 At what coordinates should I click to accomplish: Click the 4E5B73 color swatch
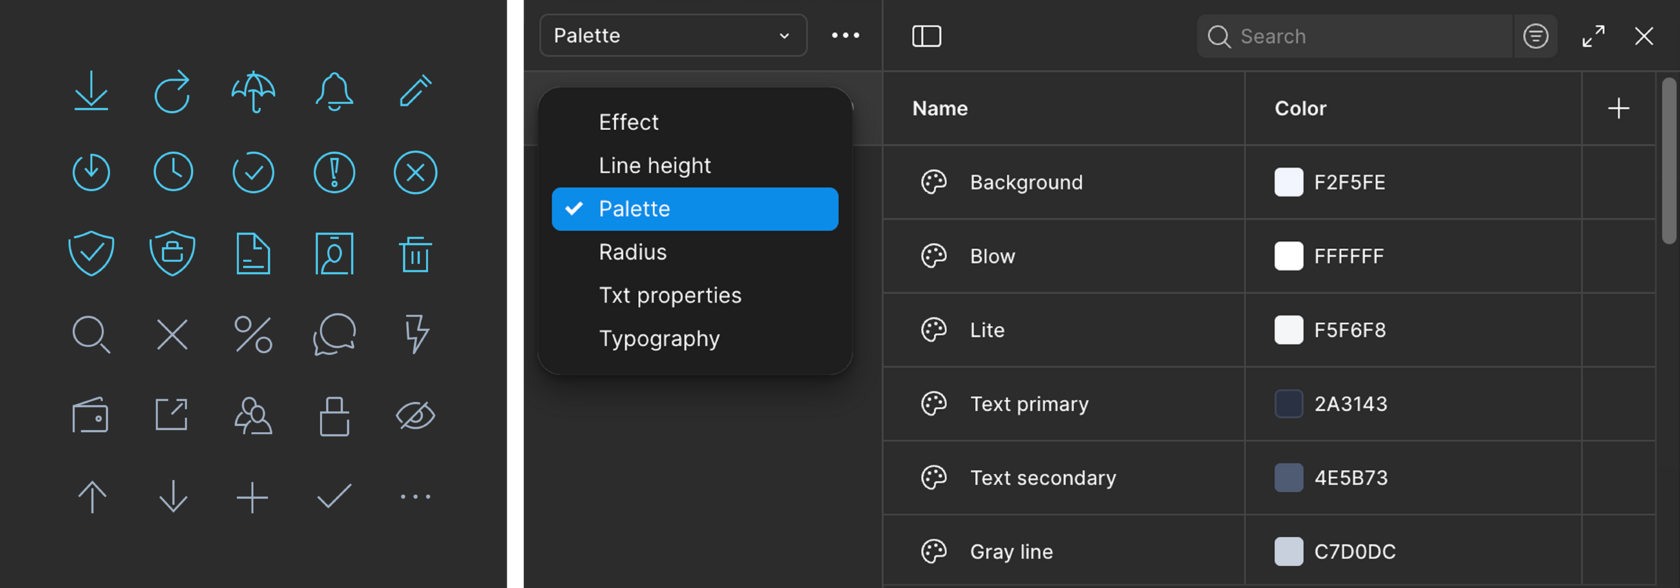click(1288, 478)
